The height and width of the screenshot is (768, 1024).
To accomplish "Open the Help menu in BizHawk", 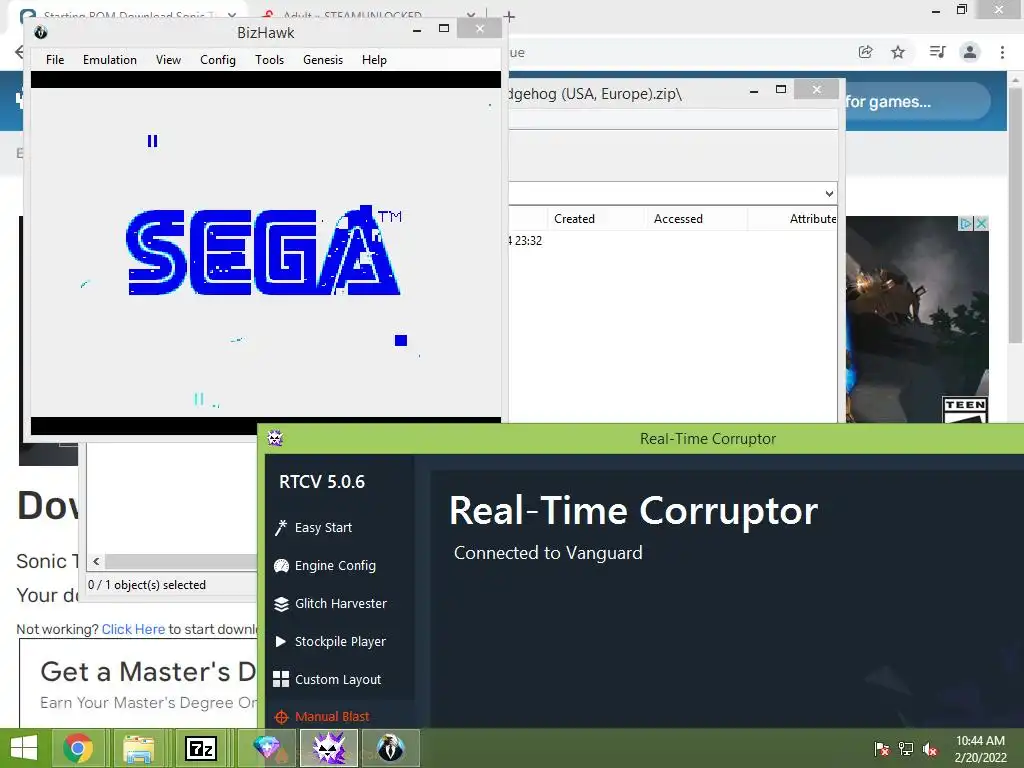I will point(374,59).
